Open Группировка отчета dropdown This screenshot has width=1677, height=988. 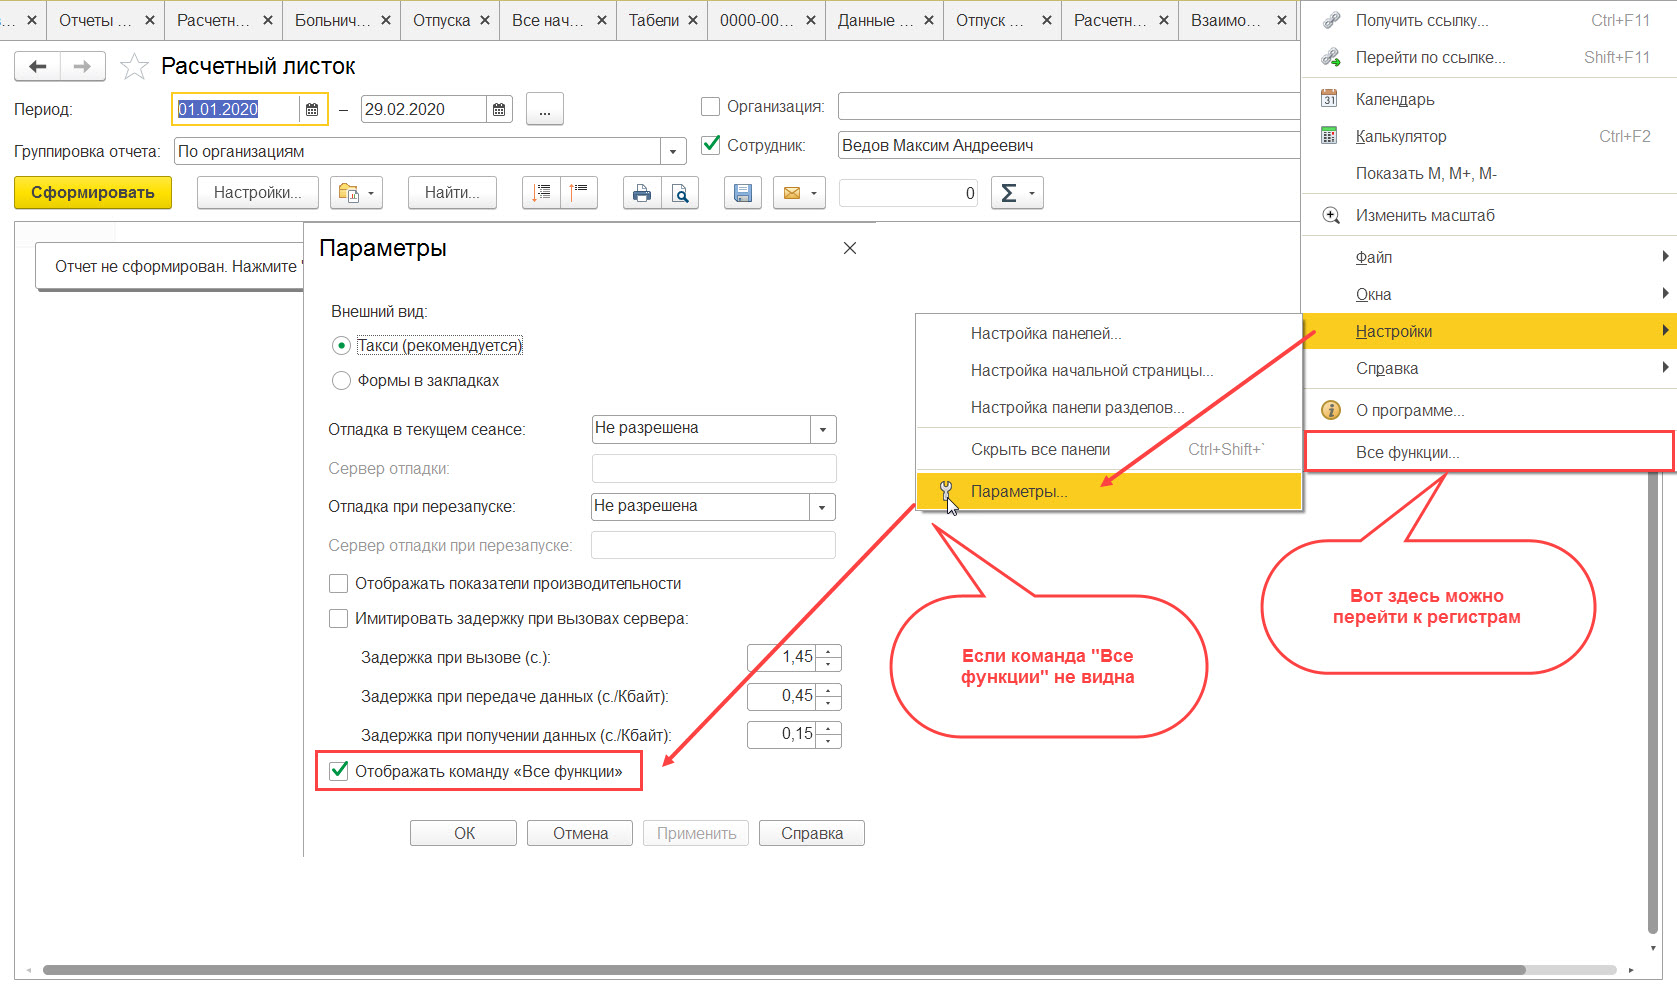click(x=673, y=151)
